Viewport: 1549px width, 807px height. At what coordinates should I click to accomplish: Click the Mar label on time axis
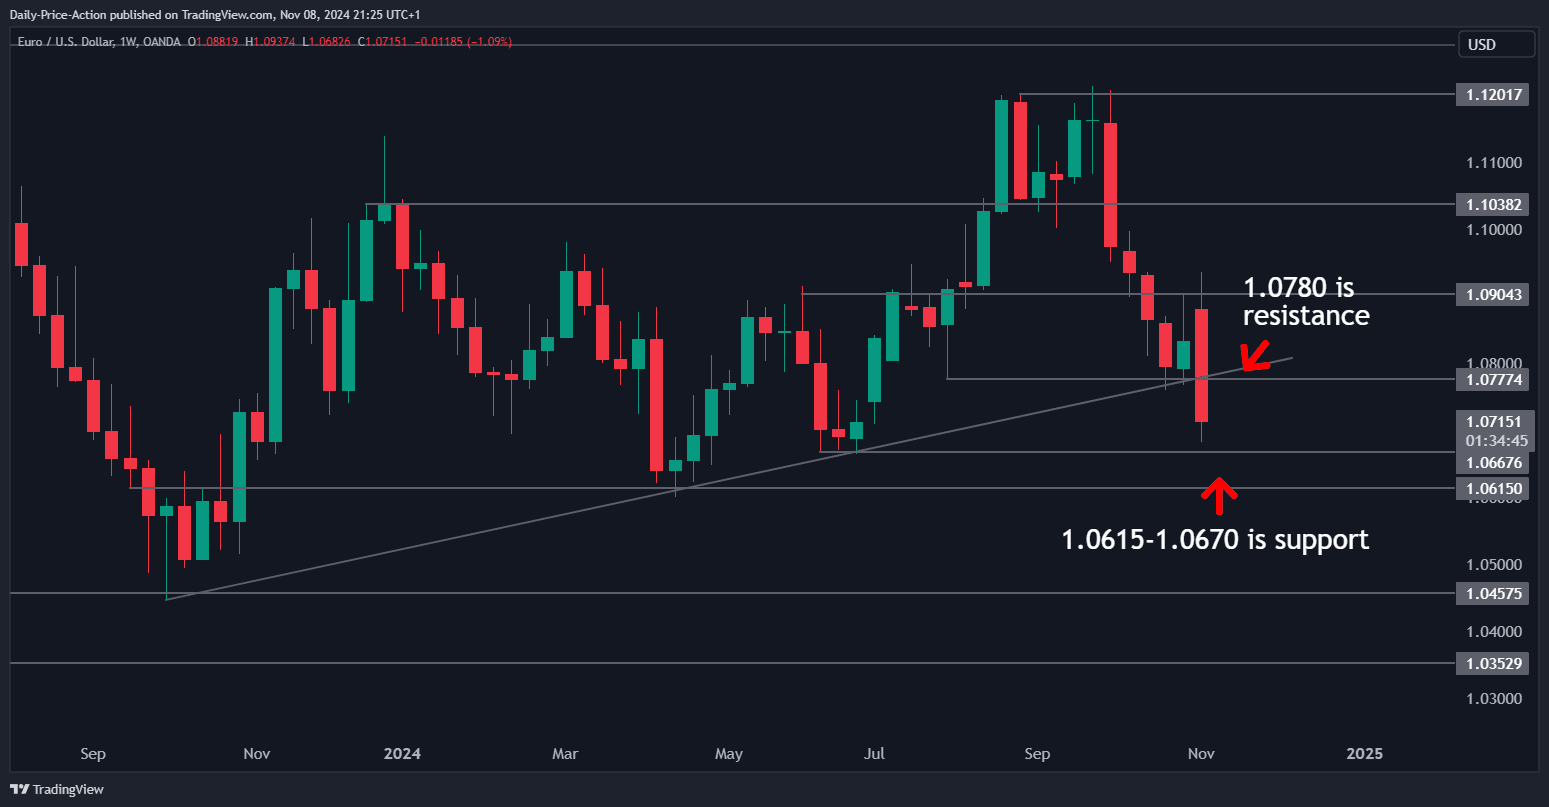[x=566, y=753]
